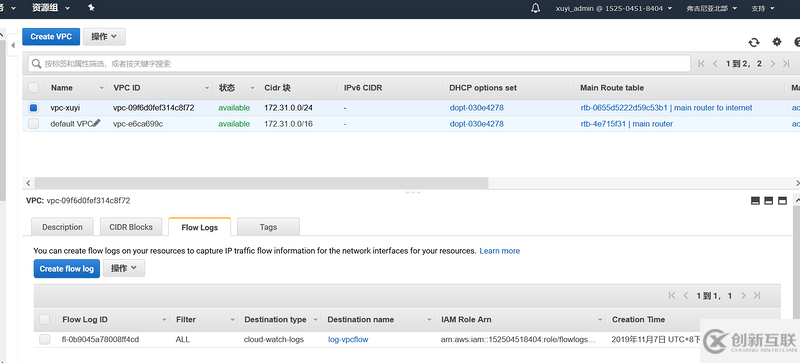Viewport: 800px width, 363px height.
Task: Switch to the Description tab
Action: [62, 227]
